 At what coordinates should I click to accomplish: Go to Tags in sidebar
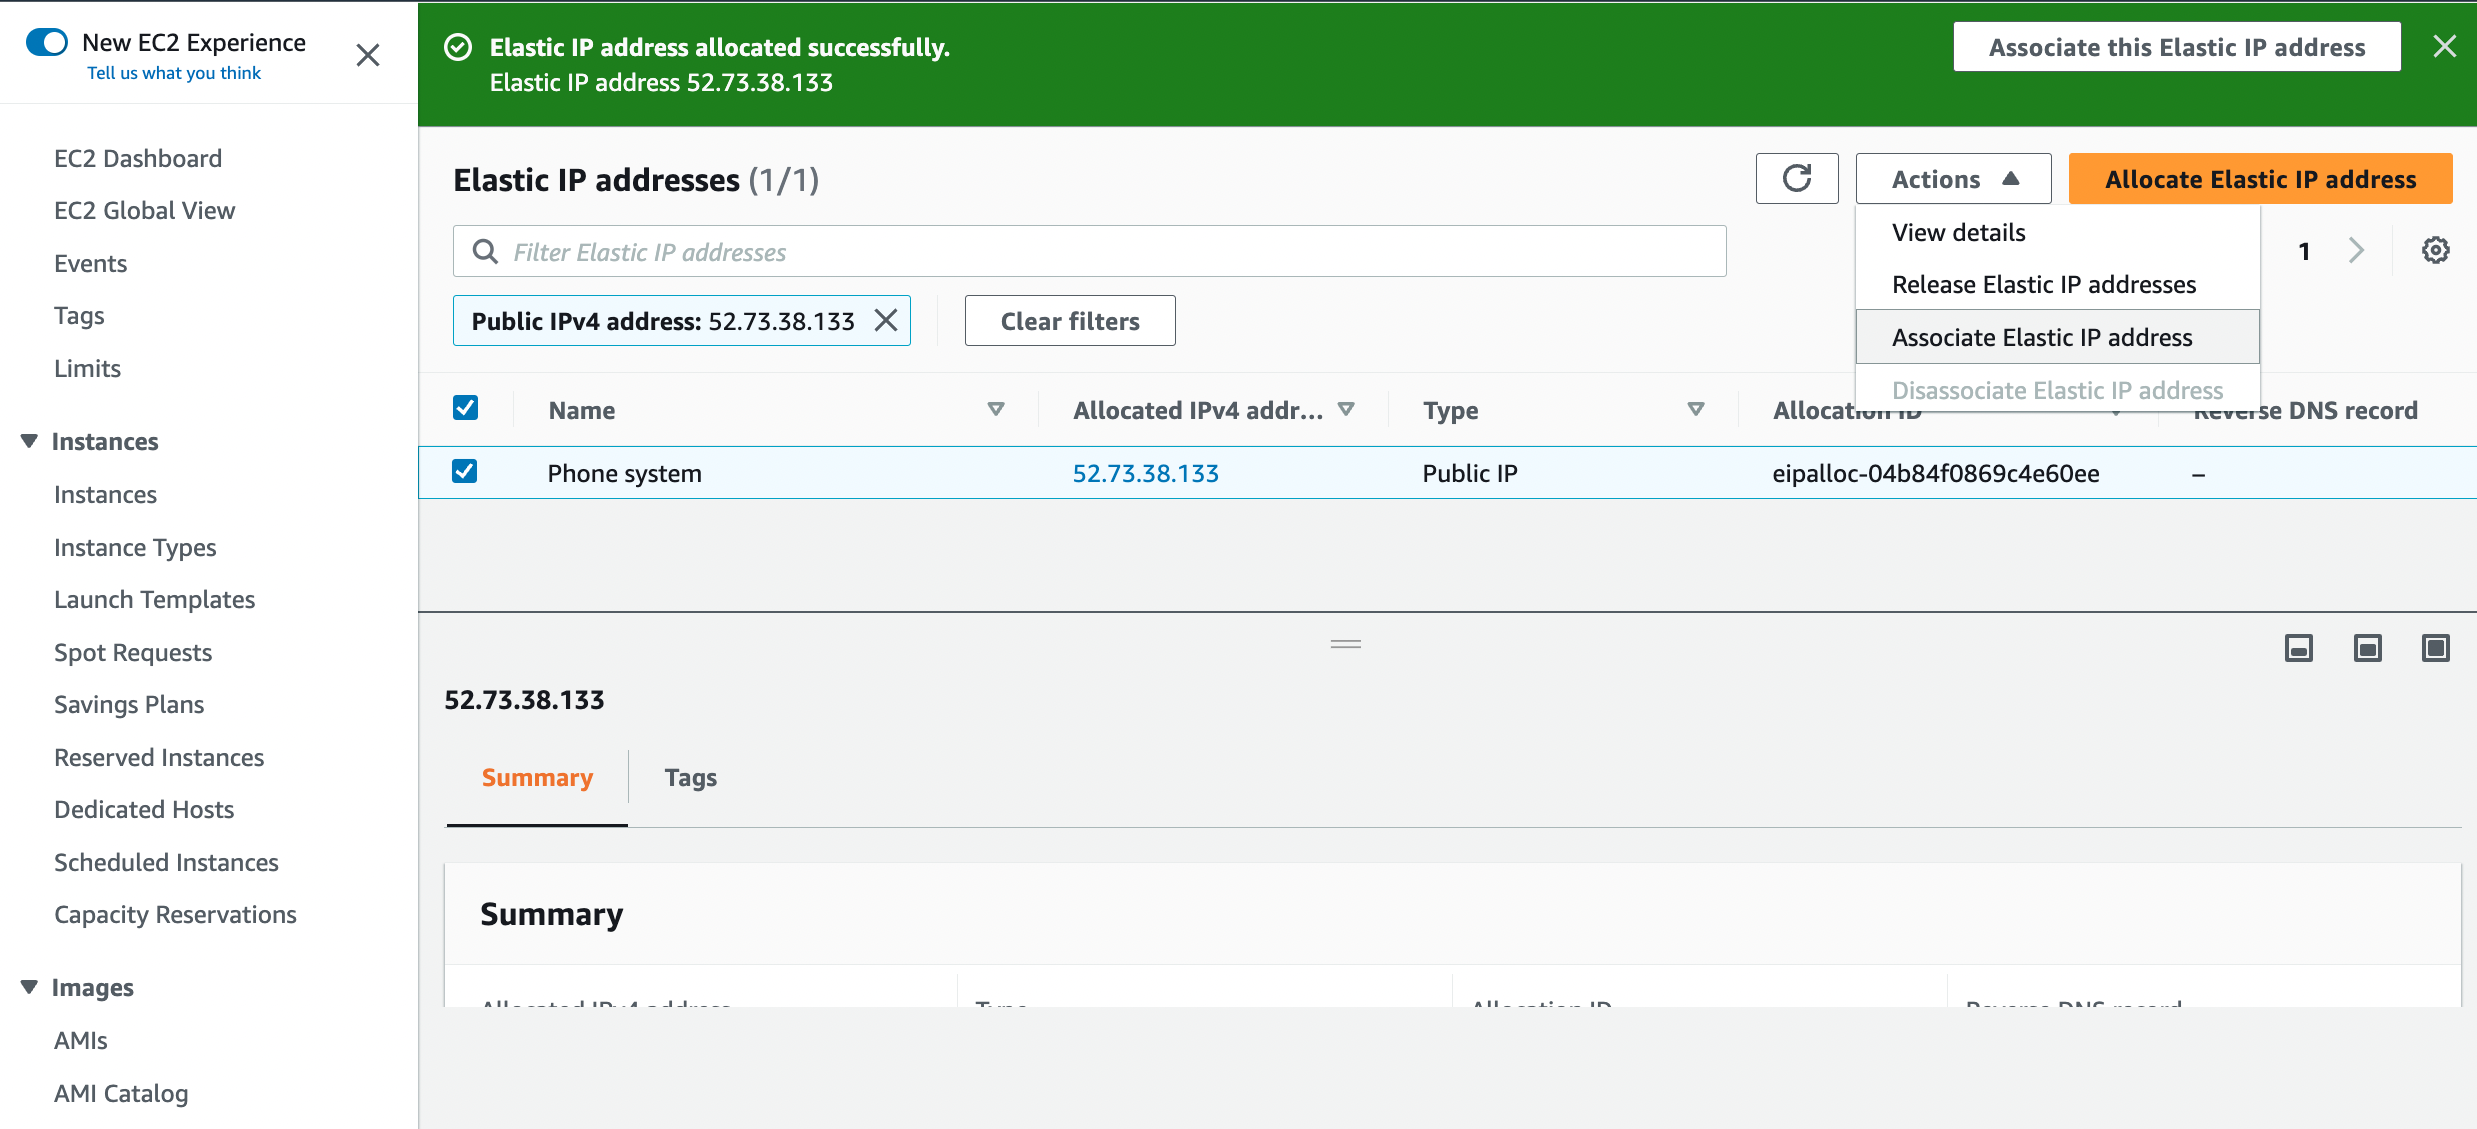click(x=79, y=315)
